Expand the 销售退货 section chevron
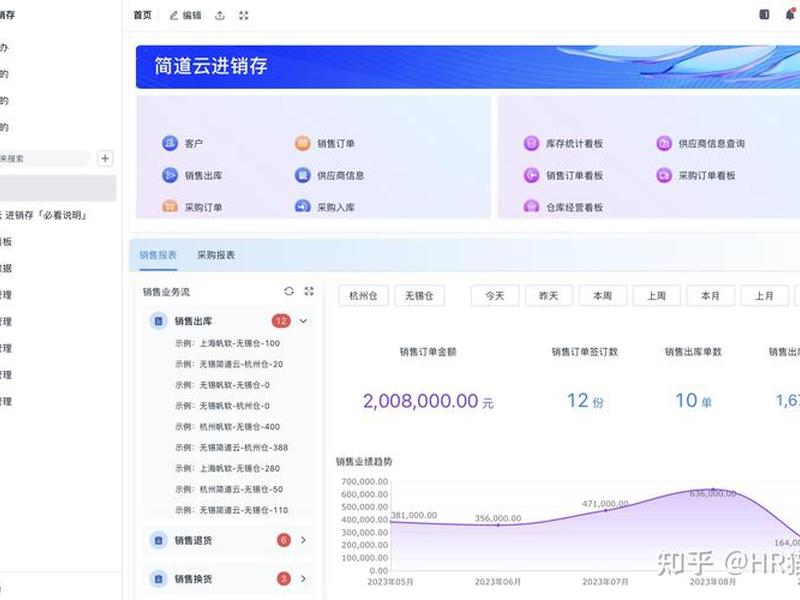Image resolution: width=800 pixels, height=600 pixels. tap(304, 540)
